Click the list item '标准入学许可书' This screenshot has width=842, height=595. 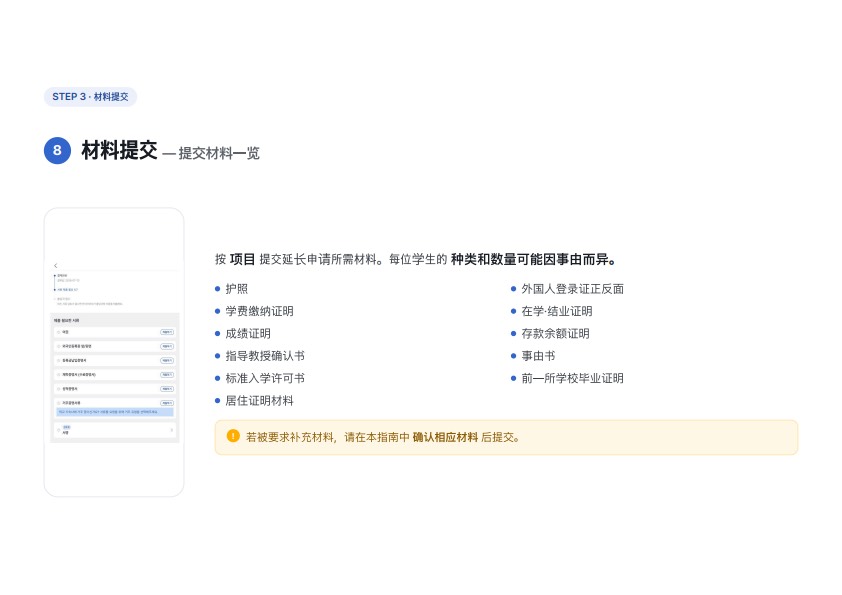point(265,379)
